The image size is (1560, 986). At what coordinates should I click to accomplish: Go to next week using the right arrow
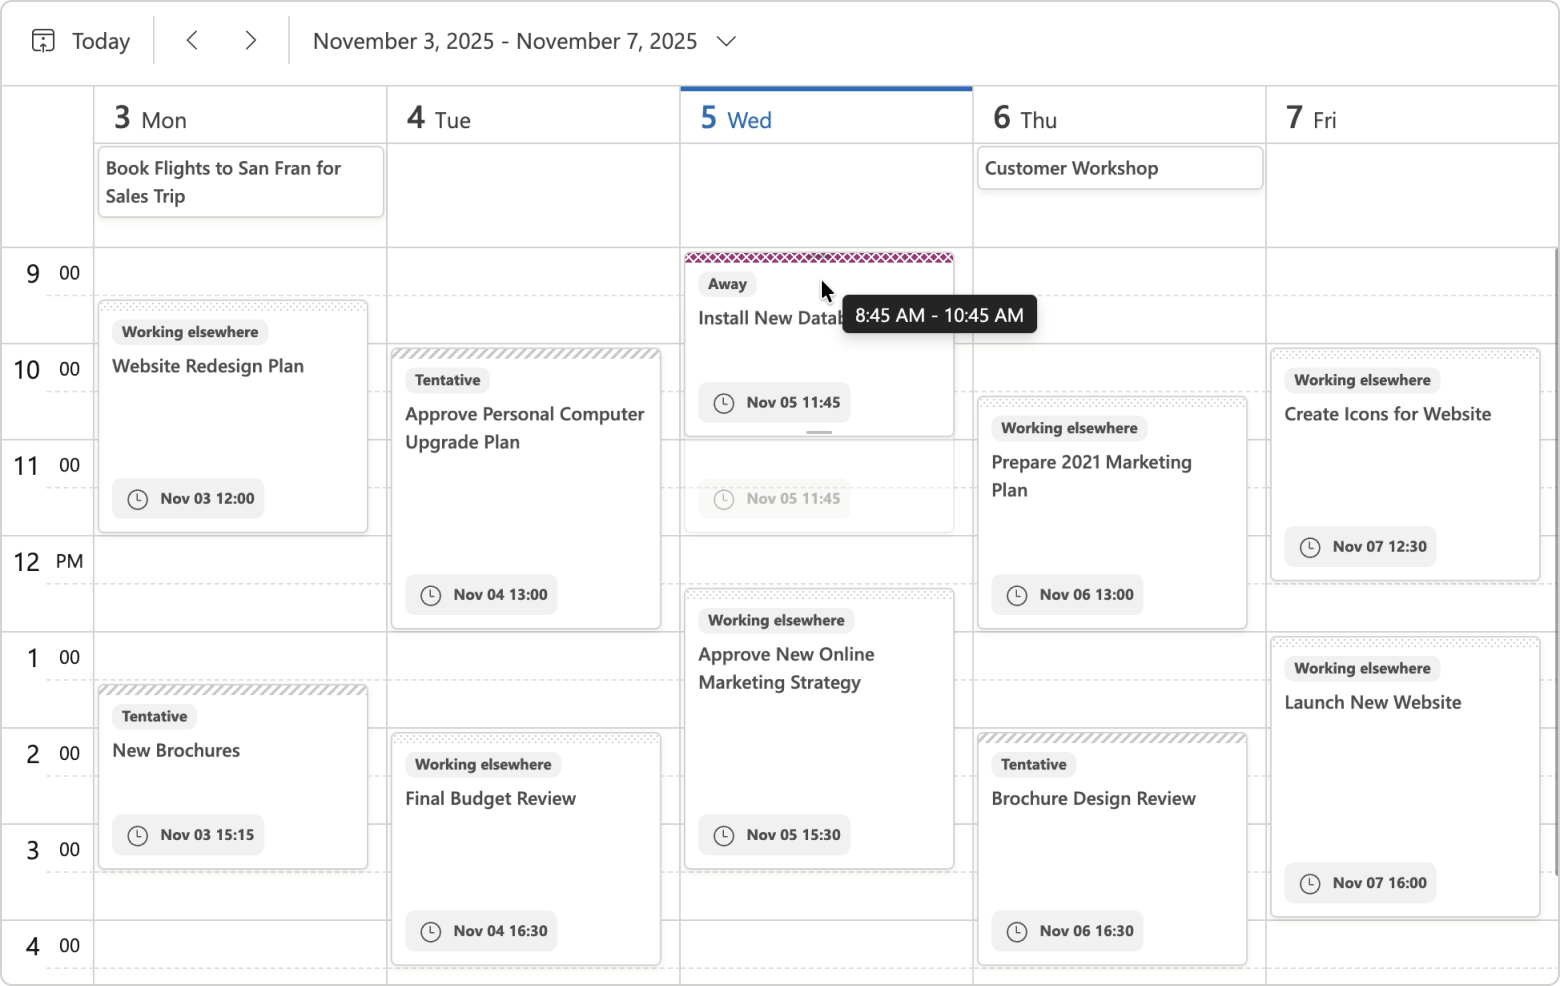point(250,40)
